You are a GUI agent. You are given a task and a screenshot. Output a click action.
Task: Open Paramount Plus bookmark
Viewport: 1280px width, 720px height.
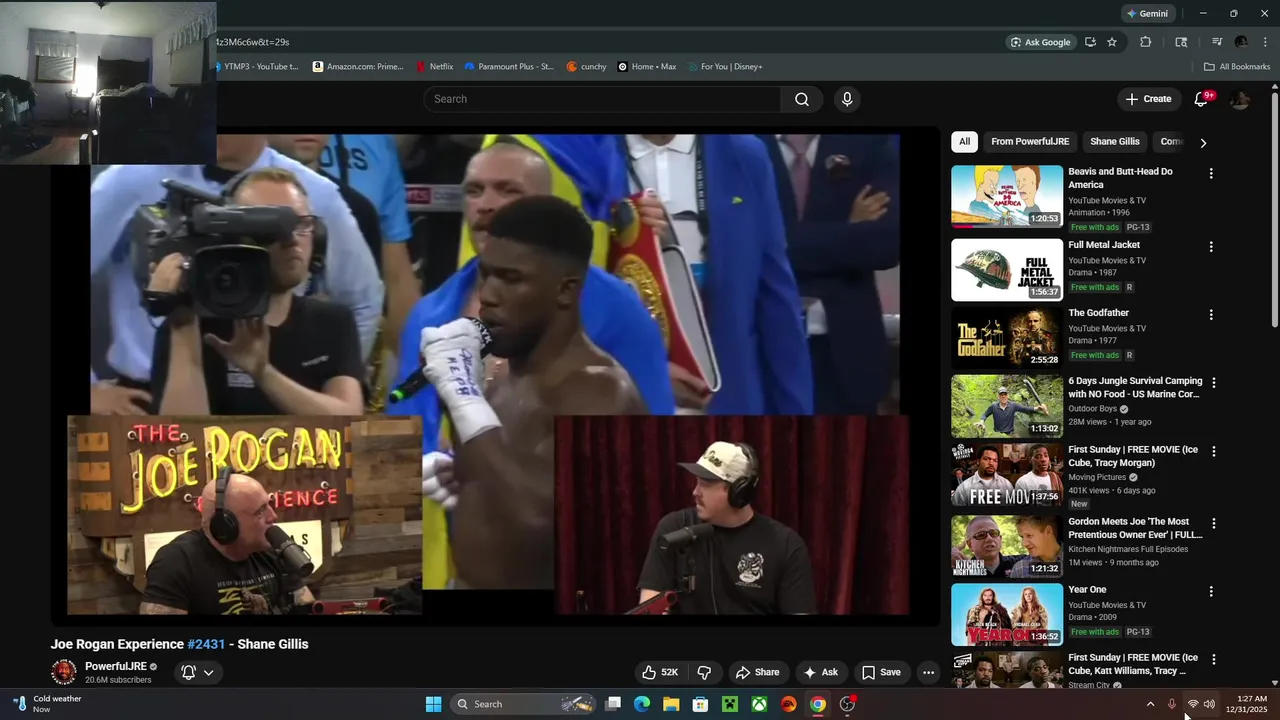[x=509, y=67]
